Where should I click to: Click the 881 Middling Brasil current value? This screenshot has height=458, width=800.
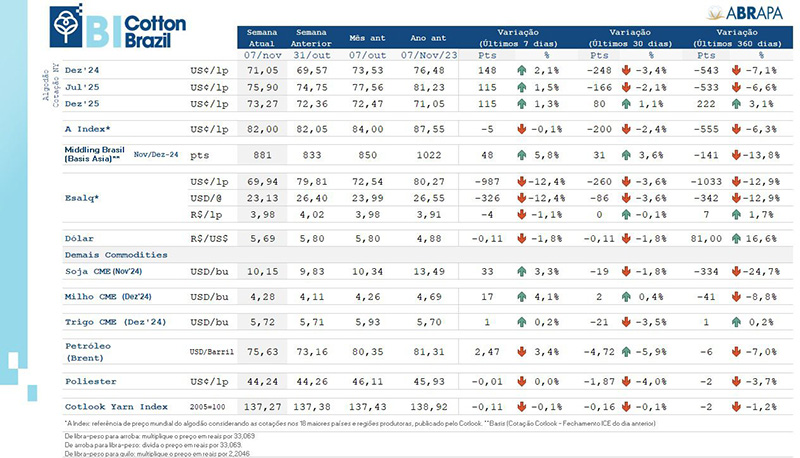[x=262, y=155]
